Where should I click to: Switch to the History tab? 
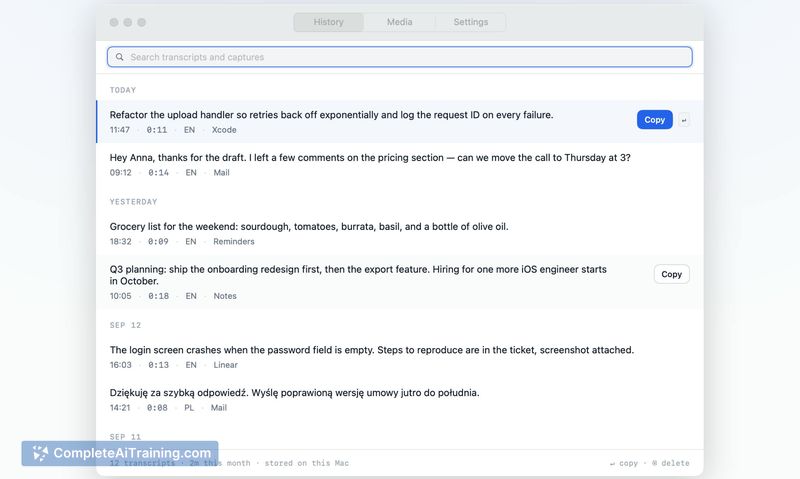(328, 22)
